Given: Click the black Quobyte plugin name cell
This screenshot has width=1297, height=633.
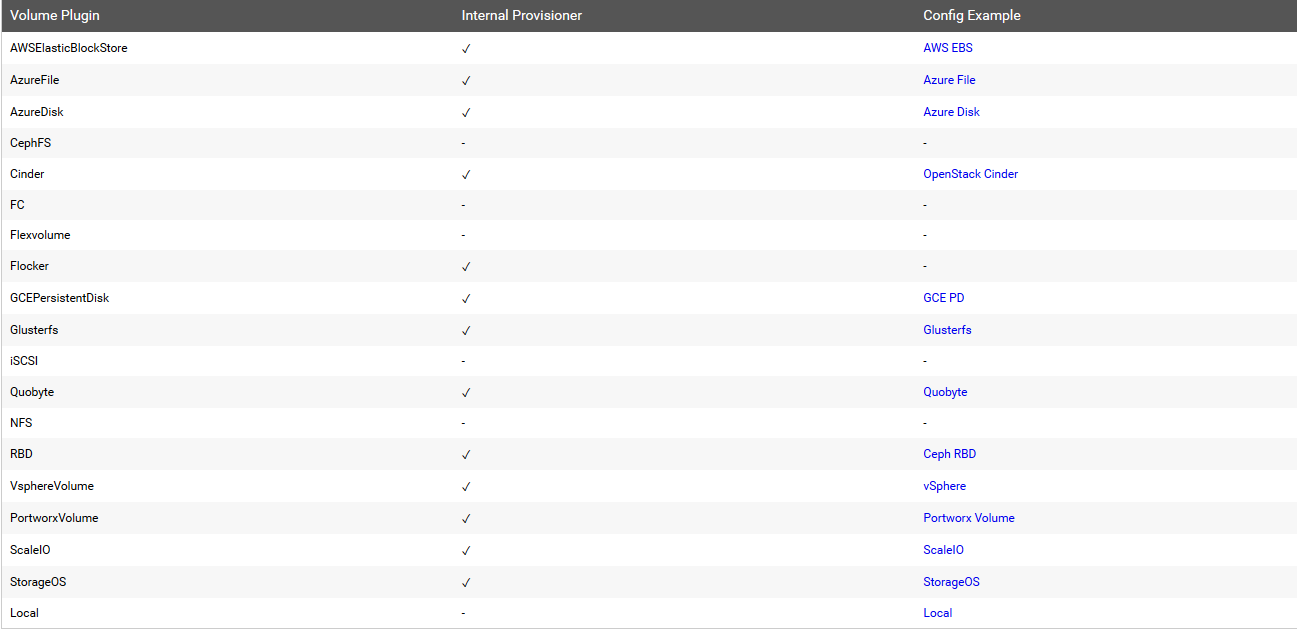Looking at the screenshot, I should 32,392.
